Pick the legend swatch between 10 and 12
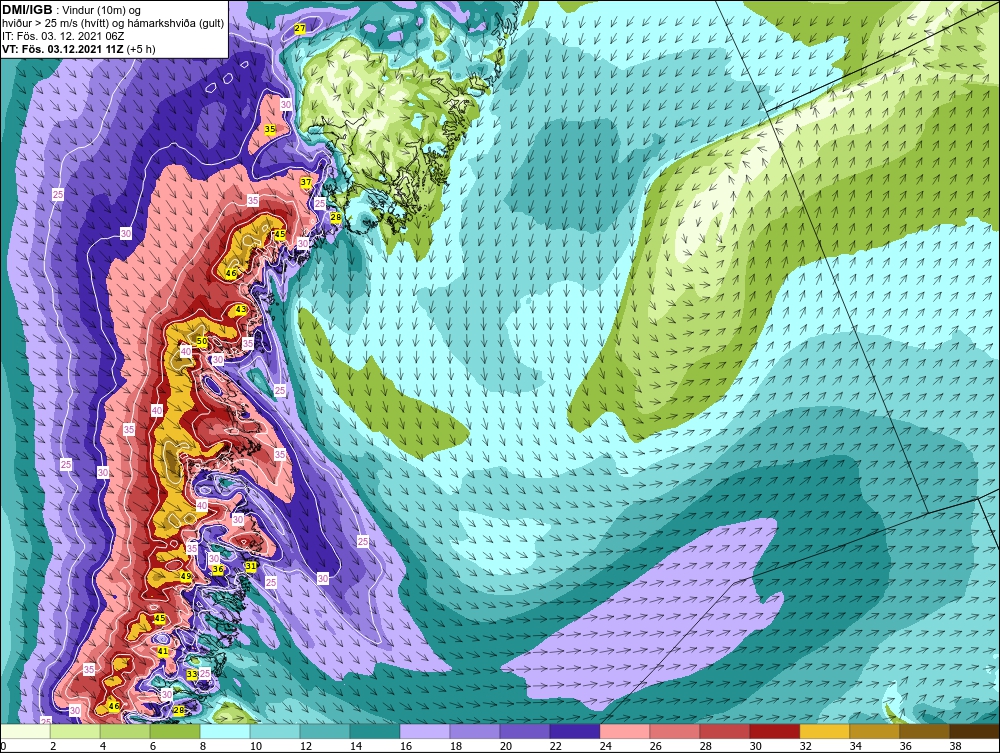The height and width of the screenshot is (753, 1000). [275, 731]
